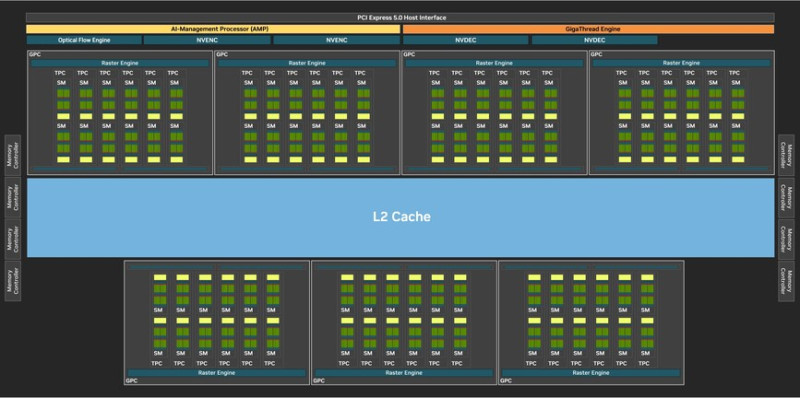This screenshot has height=398, width=800.
Task: Click the NVDEC block bordering NVENC
Action: tap(465, 40)
